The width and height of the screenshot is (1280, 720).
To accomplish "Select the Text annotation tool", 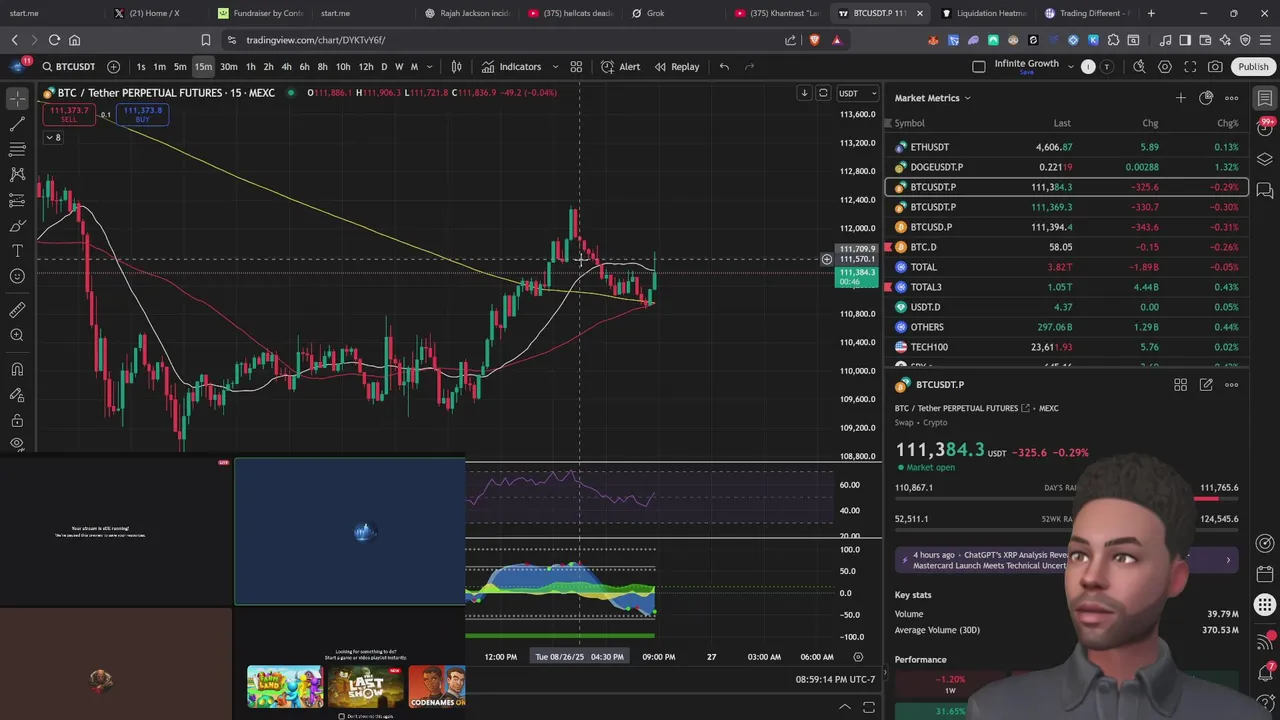I will click(17, 251).
